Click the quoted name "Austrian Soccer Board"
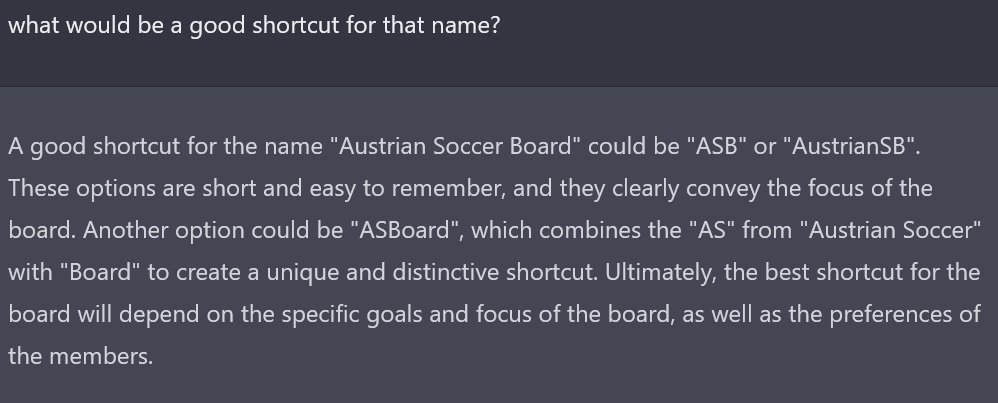The width and height of the screenshot is (998, 403). click(455, 146)
